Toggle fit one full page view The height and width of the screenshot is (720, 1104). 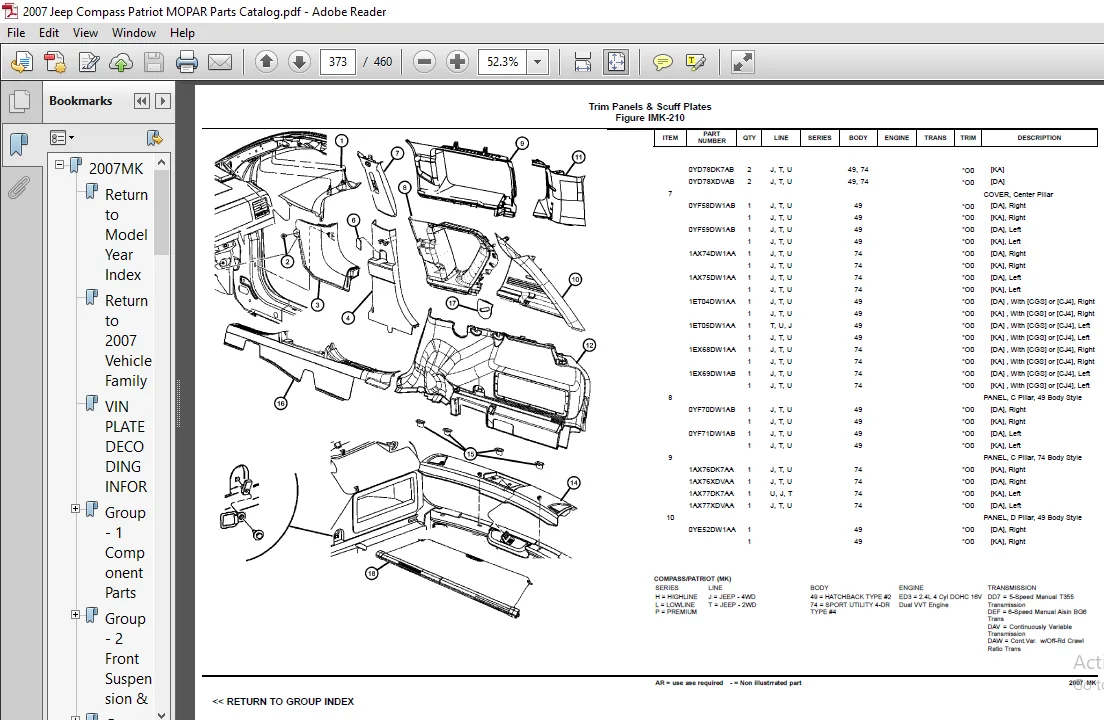(616, 62)
